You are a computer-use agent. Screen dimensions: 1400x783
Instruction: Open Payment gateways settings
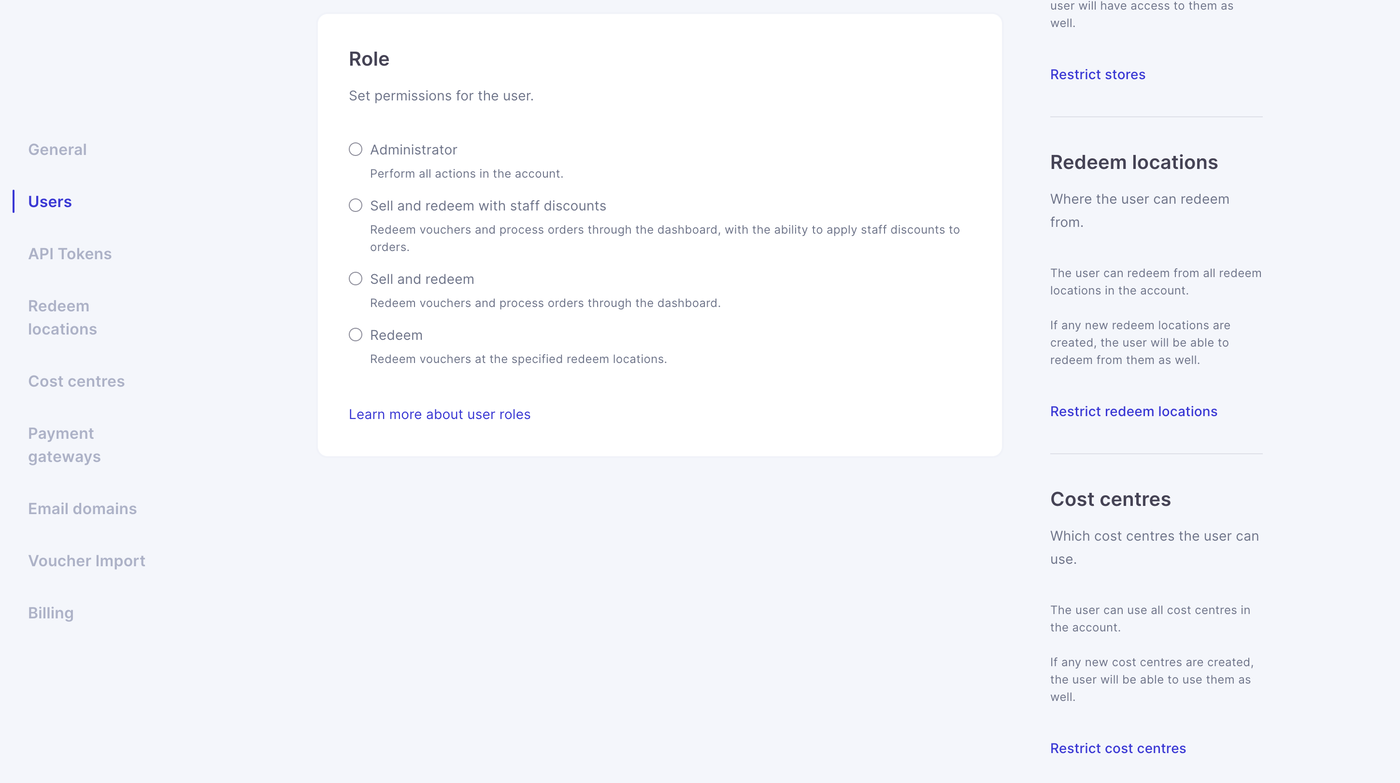tap(64, 445)
